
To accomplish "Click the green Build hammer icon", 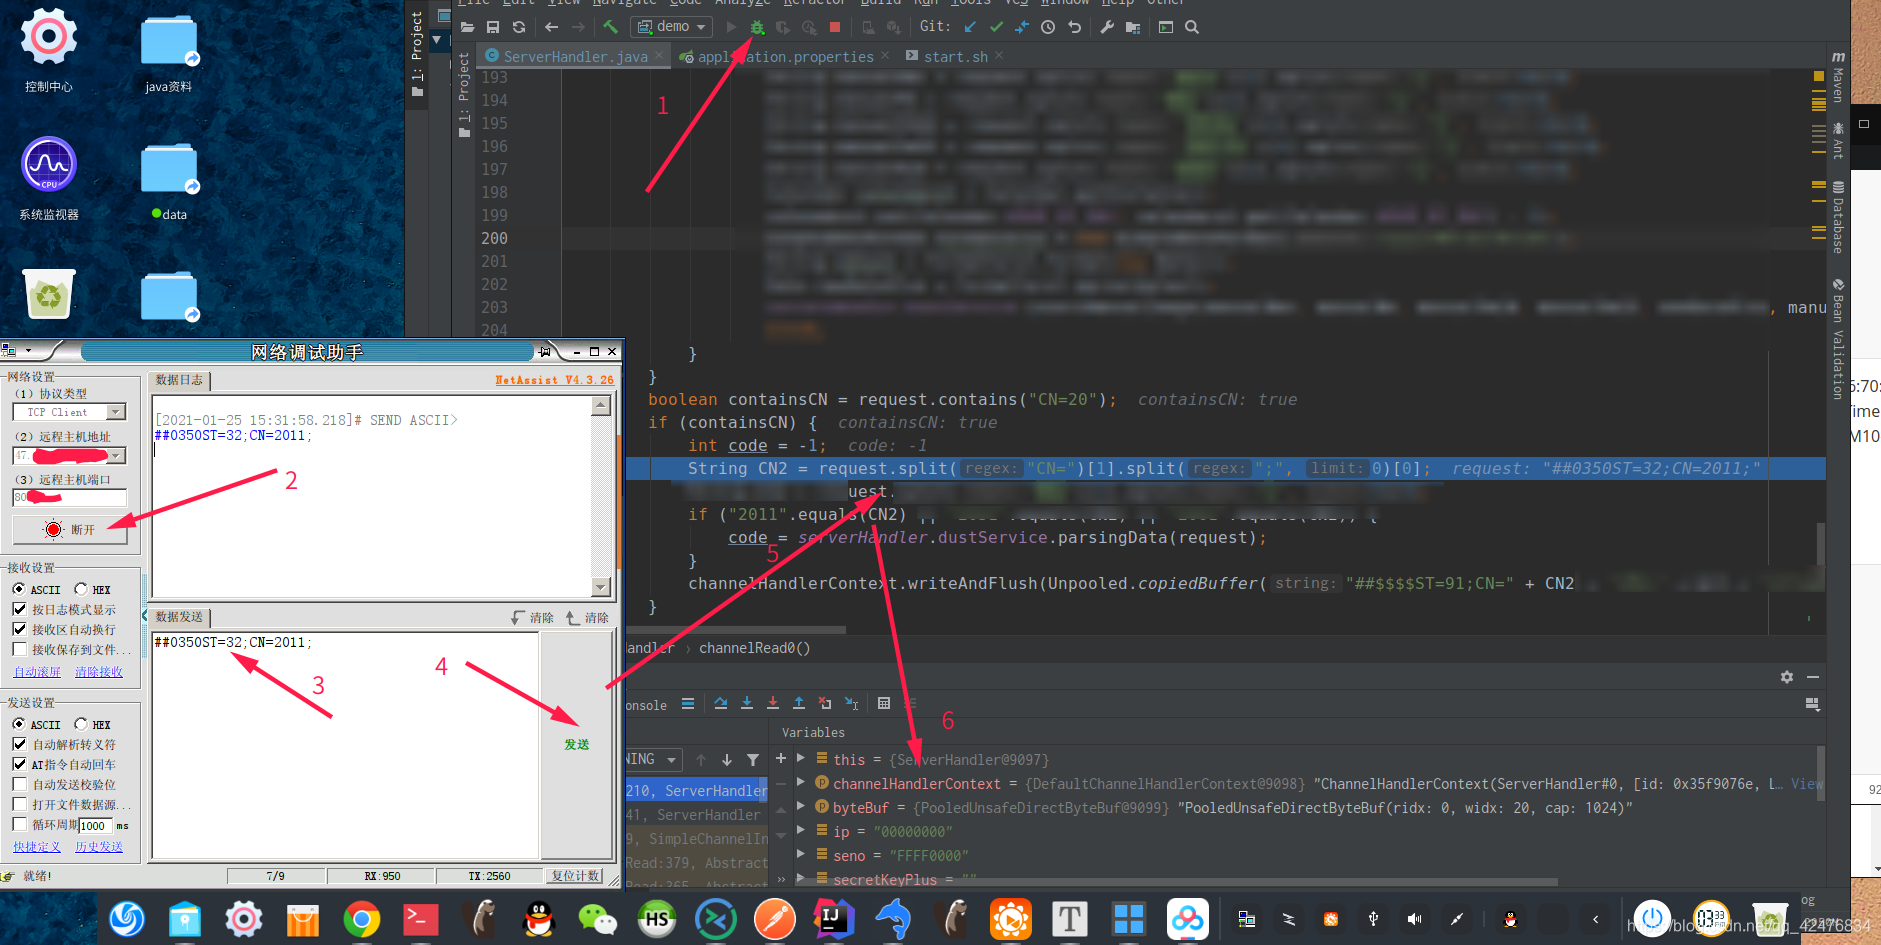I will (x=610, y=27).
